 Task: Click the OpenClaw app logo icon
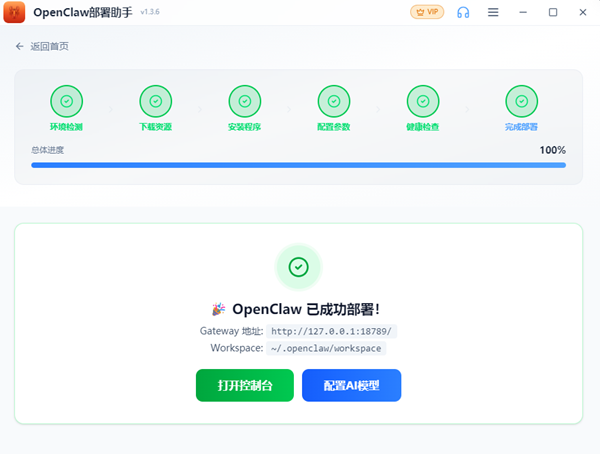14,12
